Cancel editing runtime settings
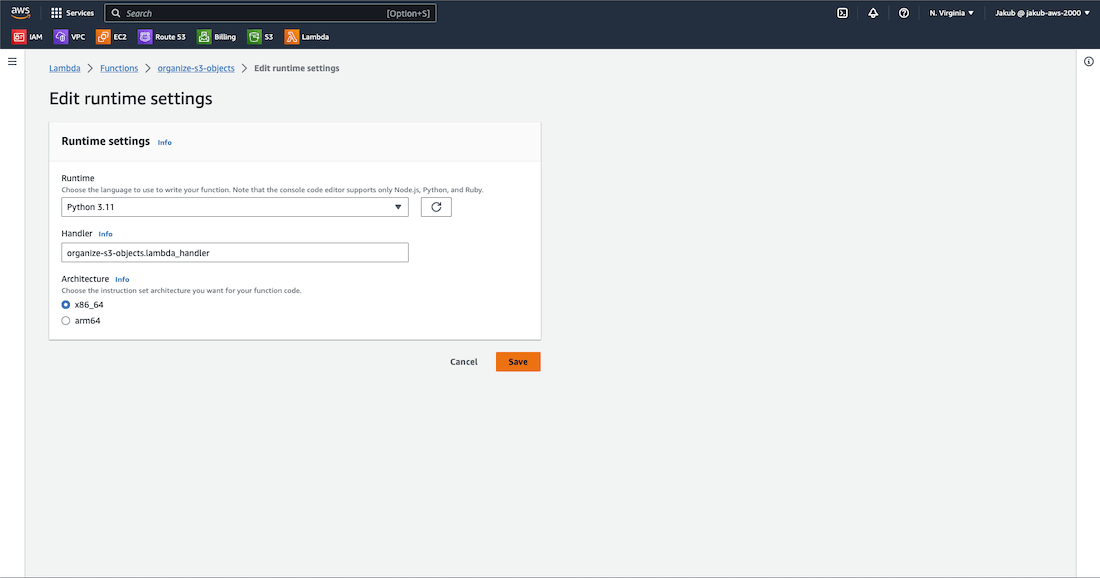The height and width of the screenshot is (578, 1100). [464, 362]
